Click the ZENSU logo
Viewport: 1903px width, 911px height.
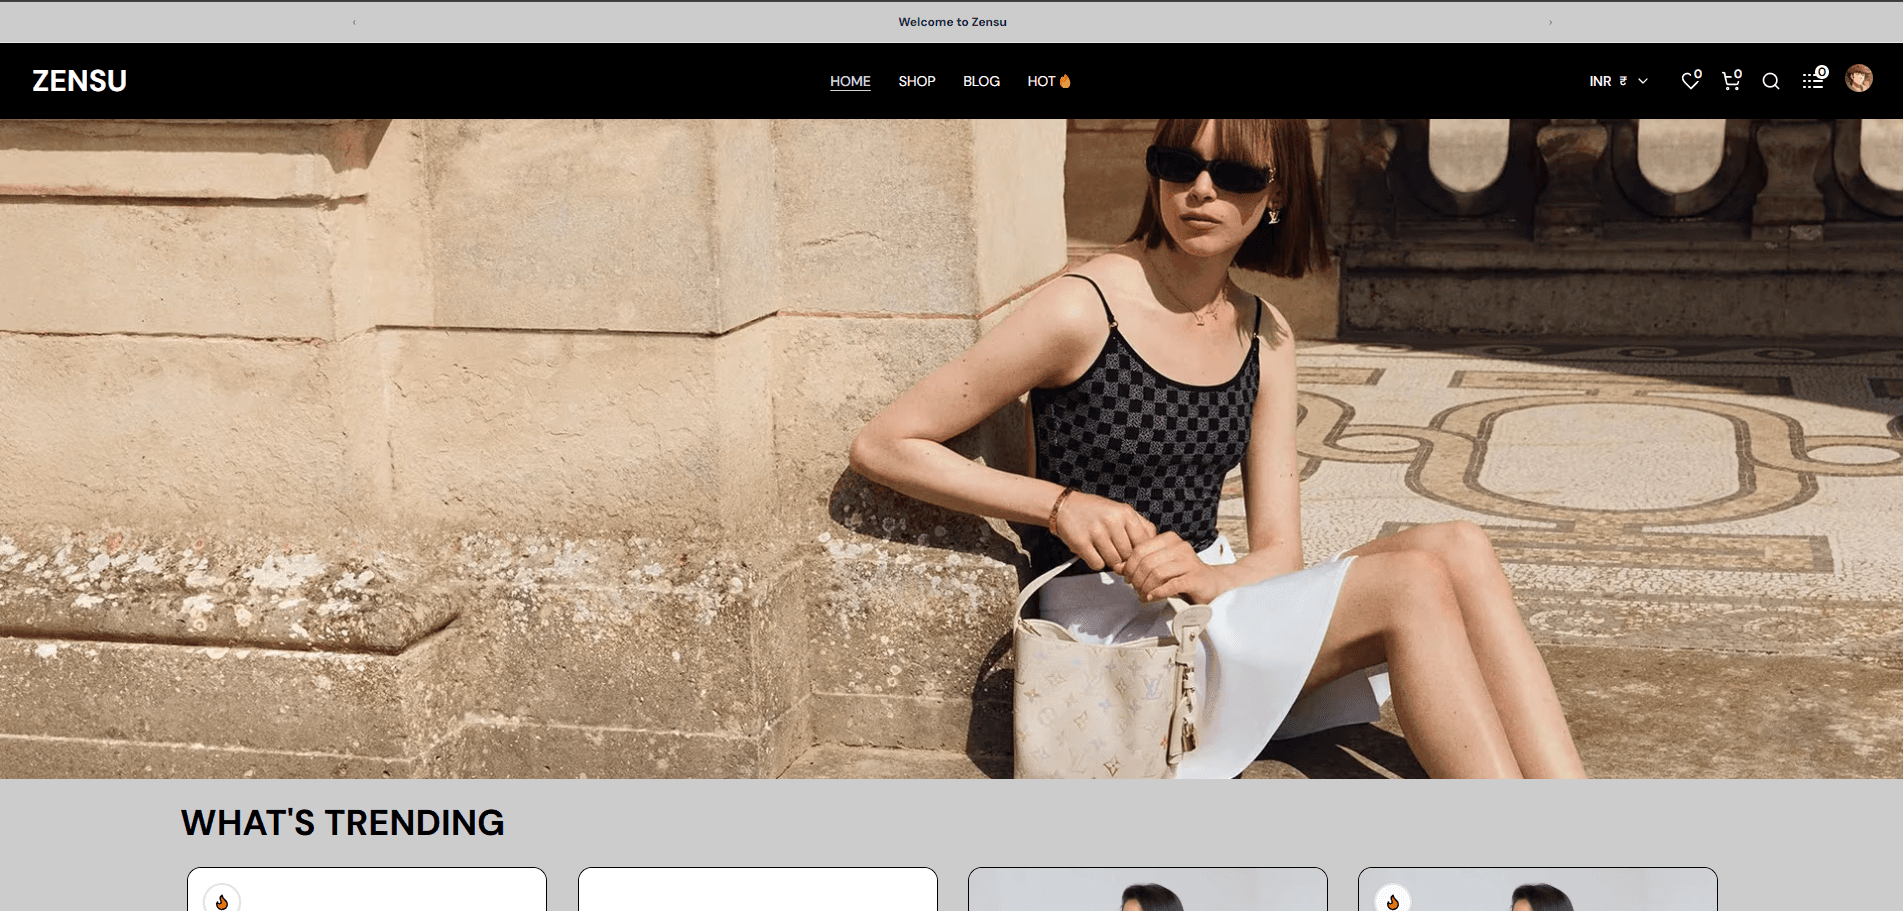click(x=80, y=81)
